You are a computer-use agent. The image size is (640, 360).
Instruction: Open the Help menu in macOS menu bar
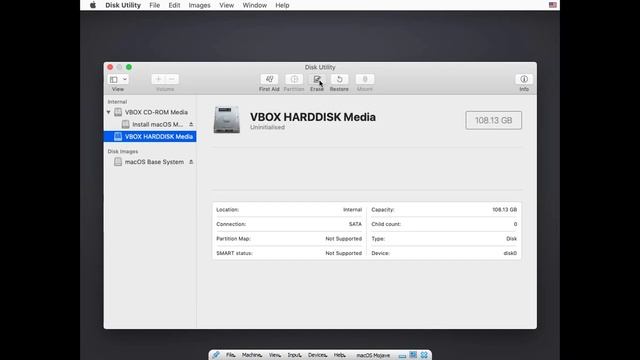(282, 5)
